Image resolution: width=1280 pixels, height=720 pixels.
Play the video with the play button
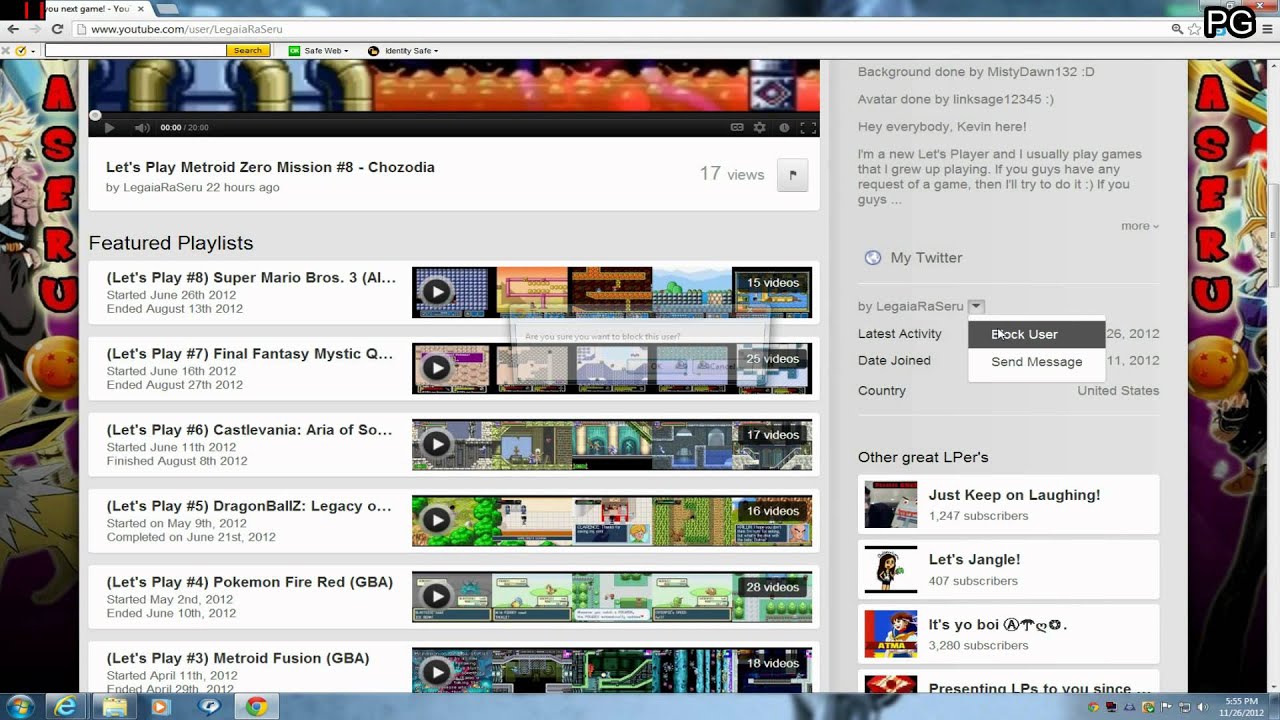click(109, 127)
